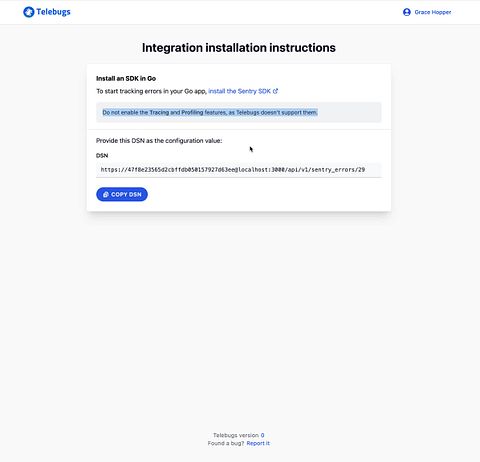Click the clipboard icon inside Copy DSN
The width and height of the screenshot is (480, 462).
(106, 194)
